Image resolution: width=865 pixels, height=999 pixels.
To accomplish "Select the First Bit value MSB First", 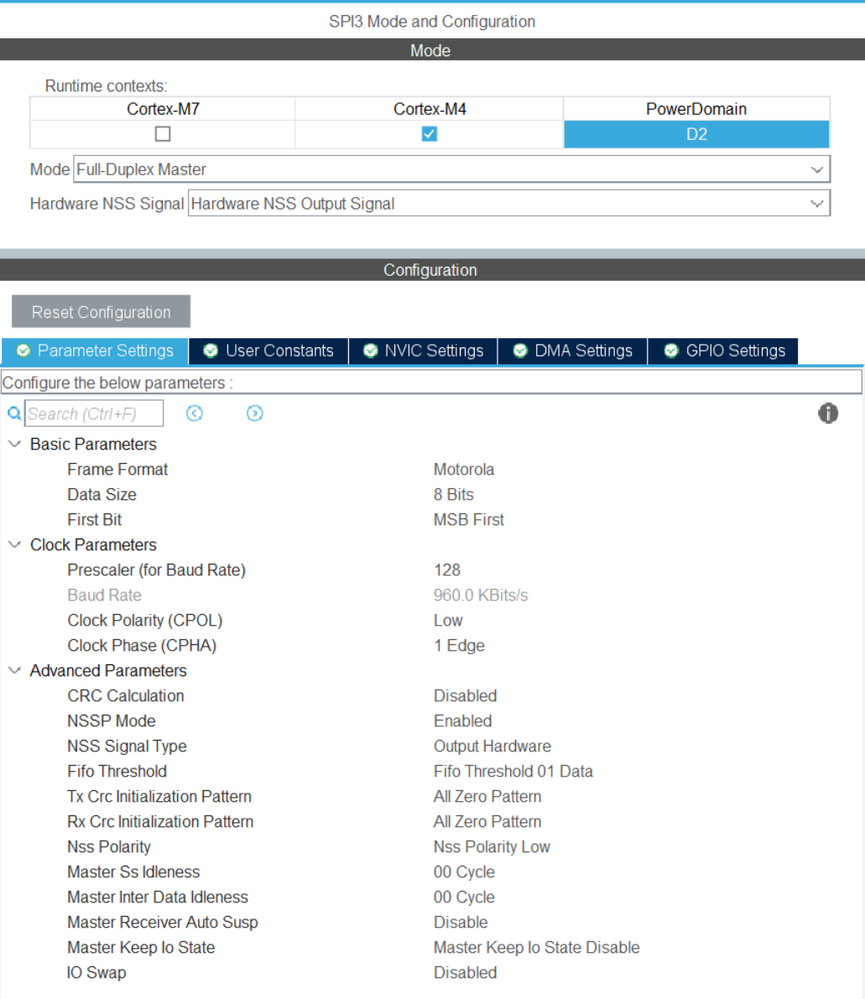I will [x=469, y=520].
